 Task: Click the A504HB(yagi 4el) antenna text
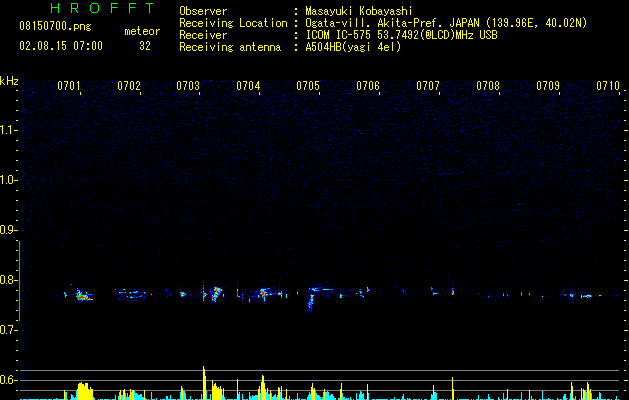(x=353, y=47)
